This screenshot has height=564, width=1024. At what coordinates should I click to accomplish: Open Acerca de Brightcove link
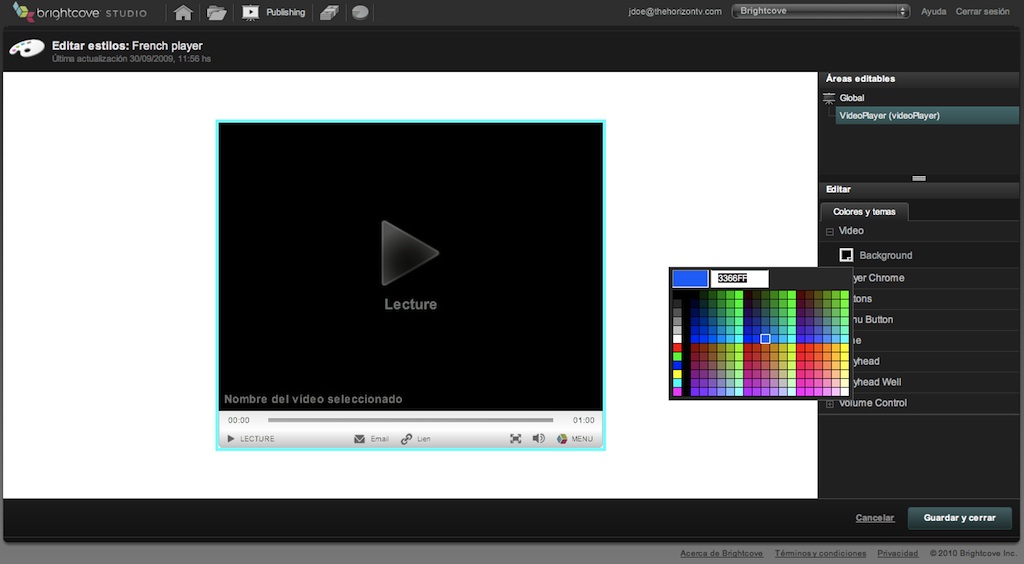721,553
